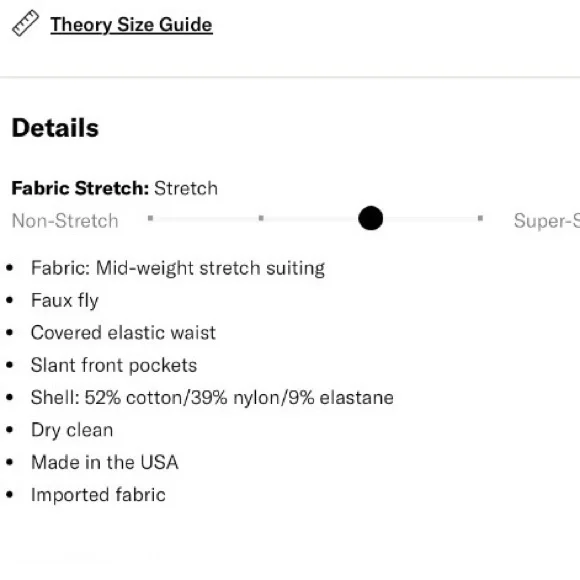This screenshot has width=580, height=580.
Task: Click the horizontal divider above Details
Action: point(290,77)
